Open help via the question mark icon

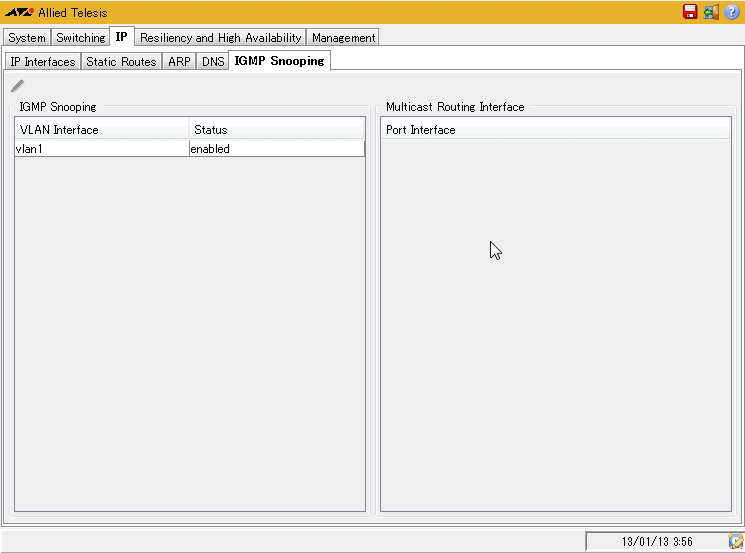pos(732,12)
